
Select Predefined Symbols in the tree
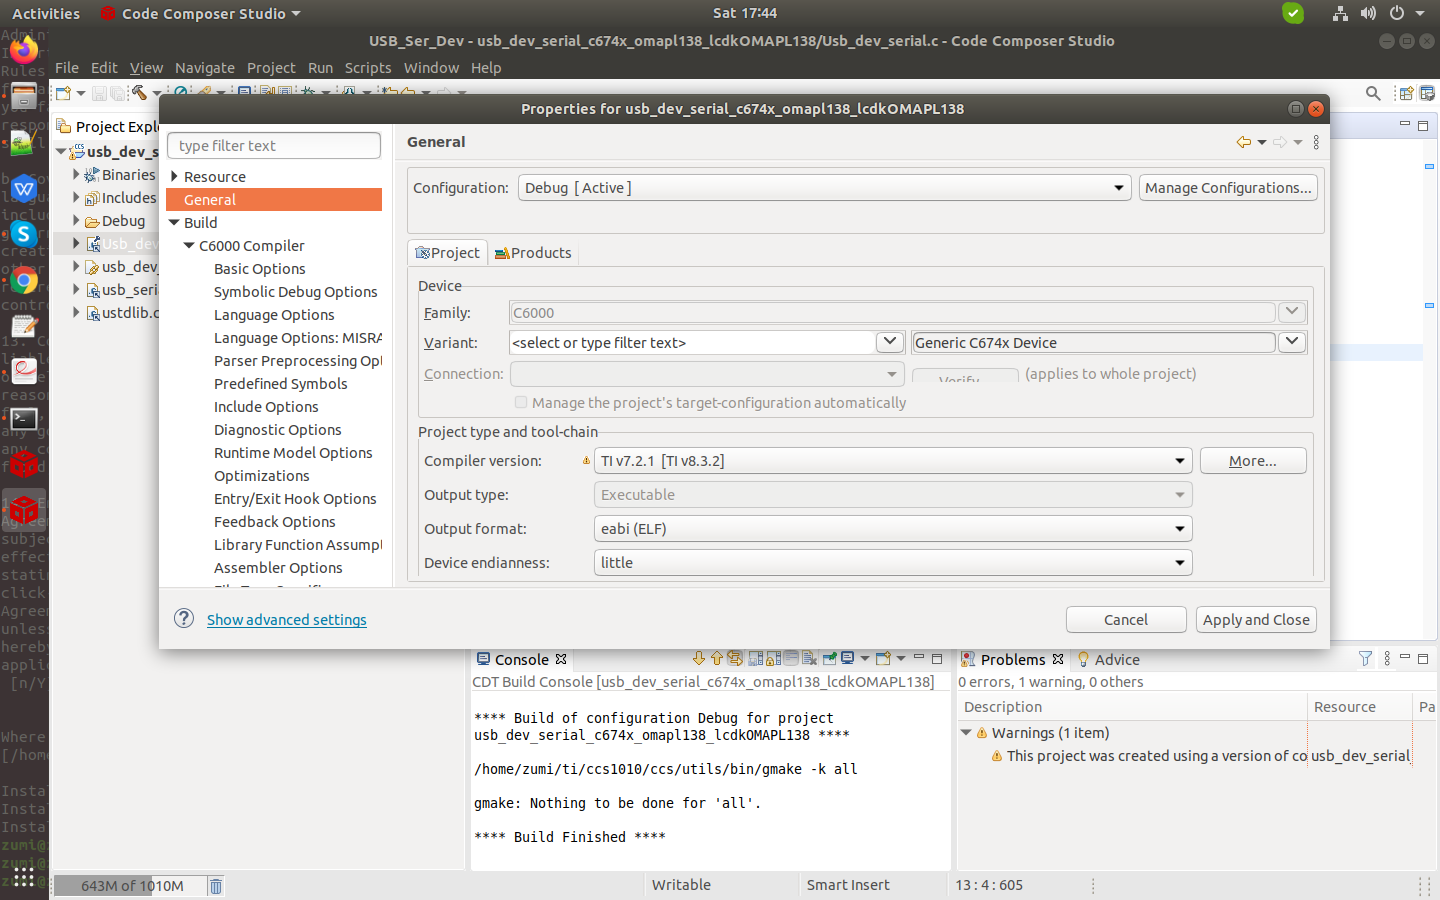(x=281, y=384)
